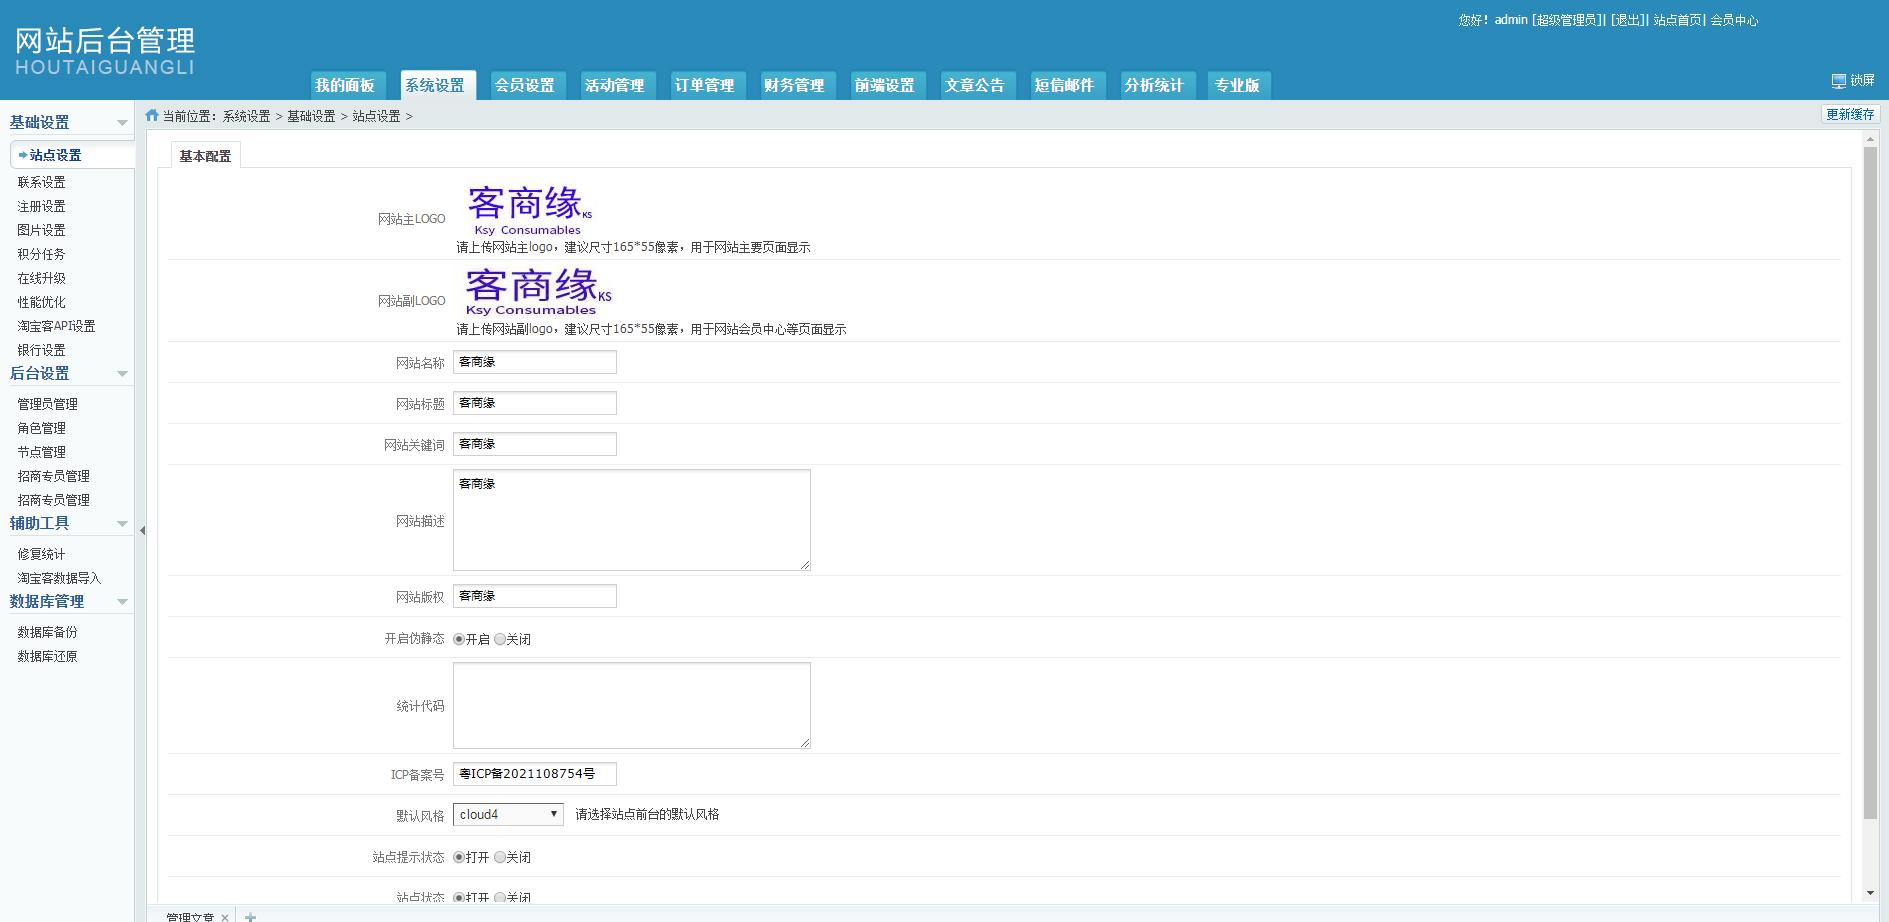Switch to the 会员设置 navigation tab
Image resolution: width=1889 pixels, height=922 pixels.
tap(525, 85)
